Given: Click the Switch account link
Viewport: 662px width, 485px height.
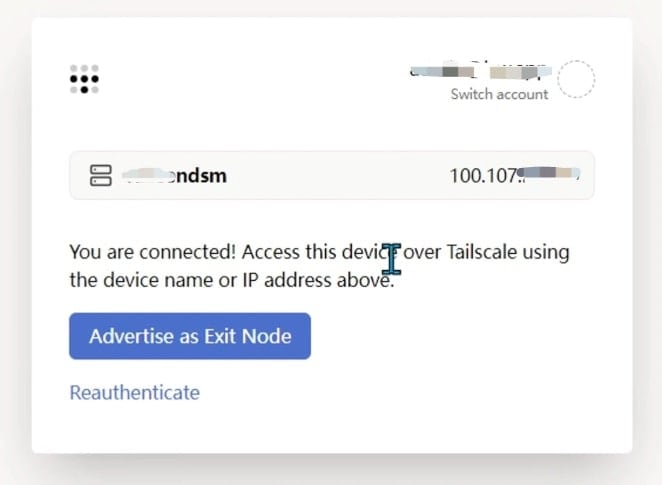Looking at the screenshot, I should tap(499, 94).
